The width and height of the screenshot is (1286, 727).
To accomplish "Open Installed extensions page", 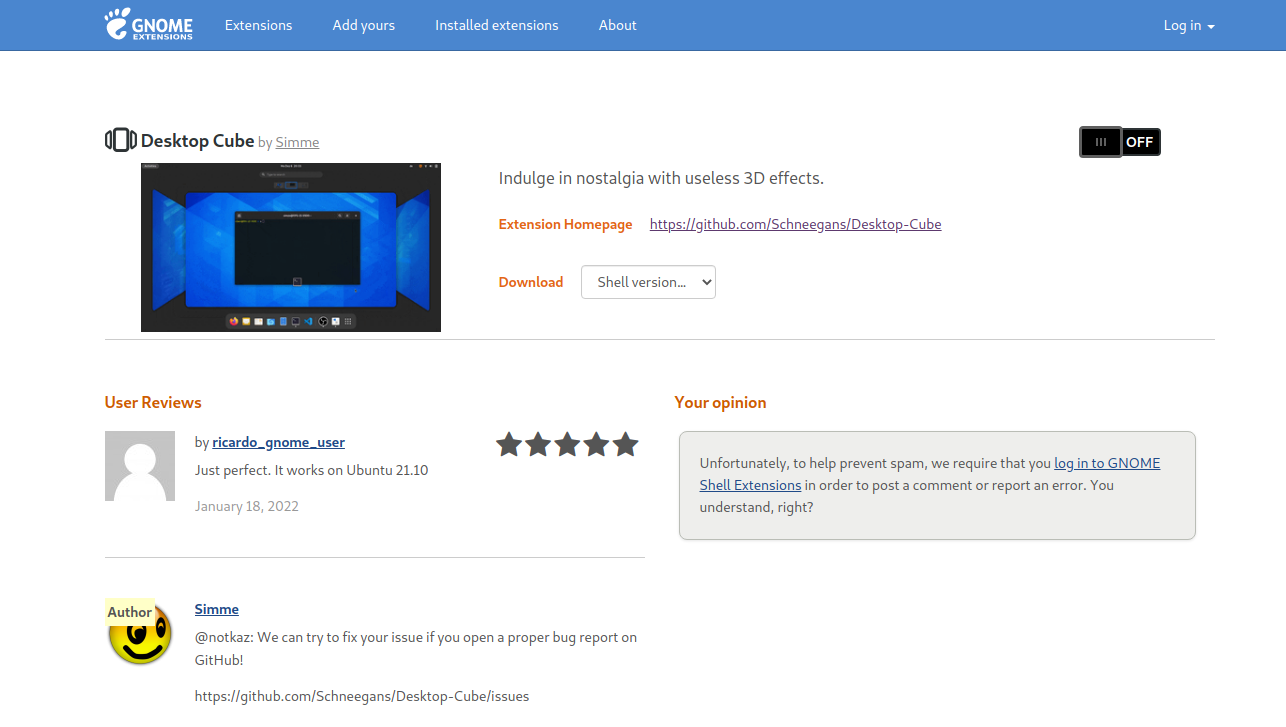I will [x=496, y=25].
